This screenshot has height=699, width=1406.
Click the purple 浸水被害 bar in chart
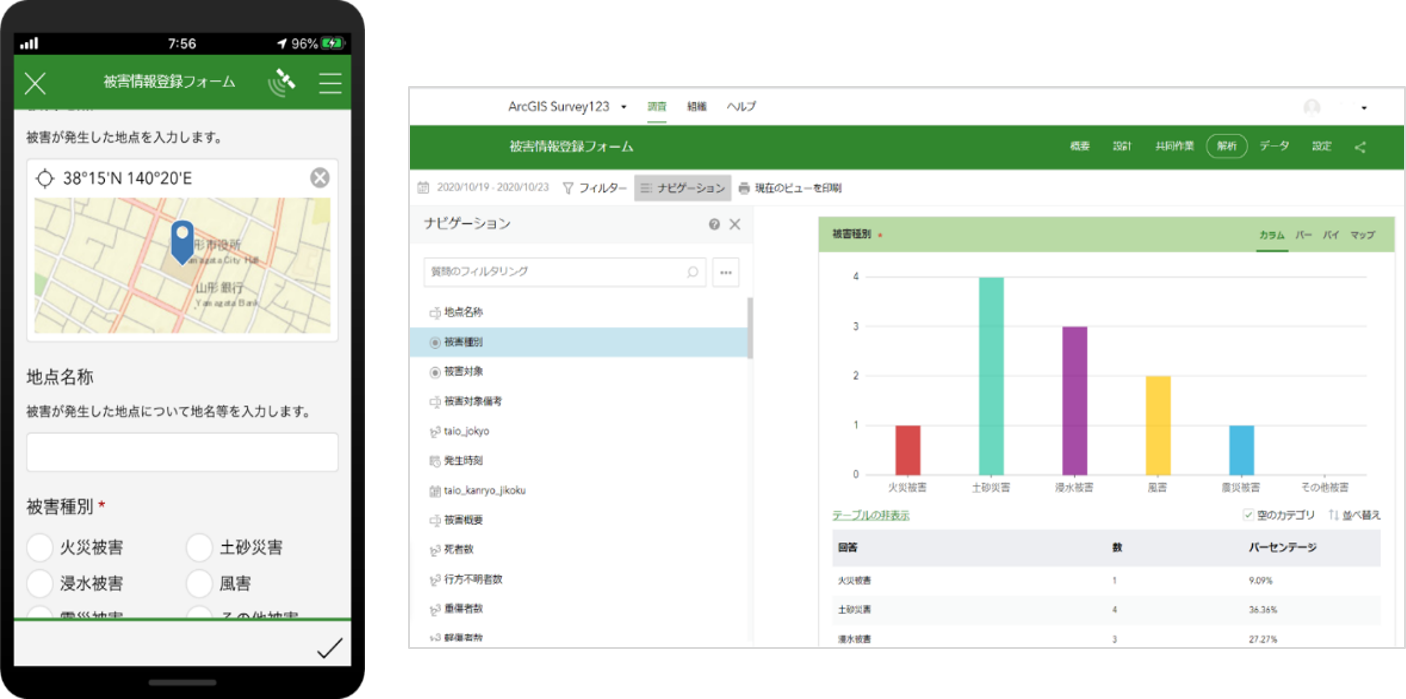[1074, 400]
